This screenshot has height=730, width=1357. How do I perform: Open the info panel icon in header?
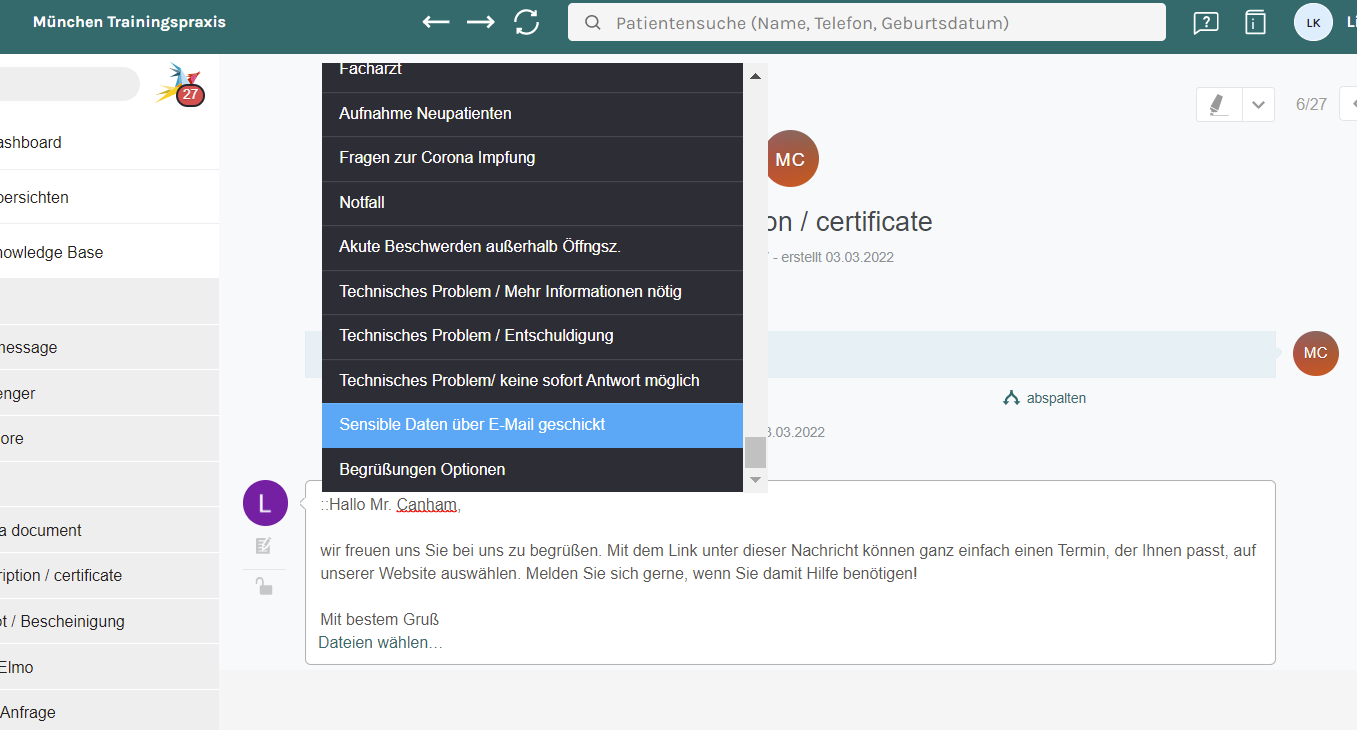(1255, 22)
